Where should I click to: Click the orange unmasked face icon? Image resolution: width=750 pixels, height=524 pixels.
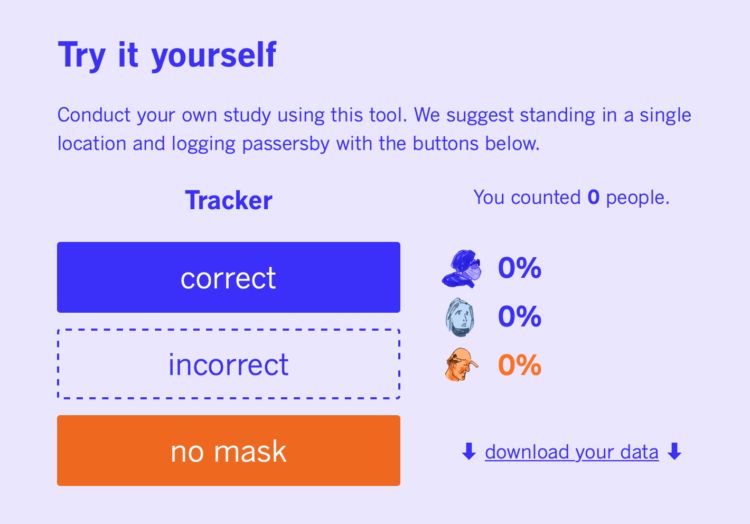461,365
